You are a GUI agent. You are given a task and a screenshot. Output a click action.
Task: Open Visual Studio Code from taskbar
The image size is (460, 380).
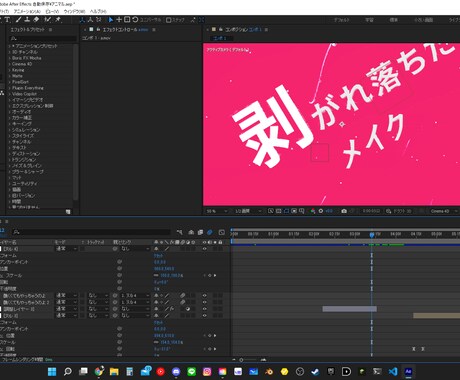tap(393, 372)
